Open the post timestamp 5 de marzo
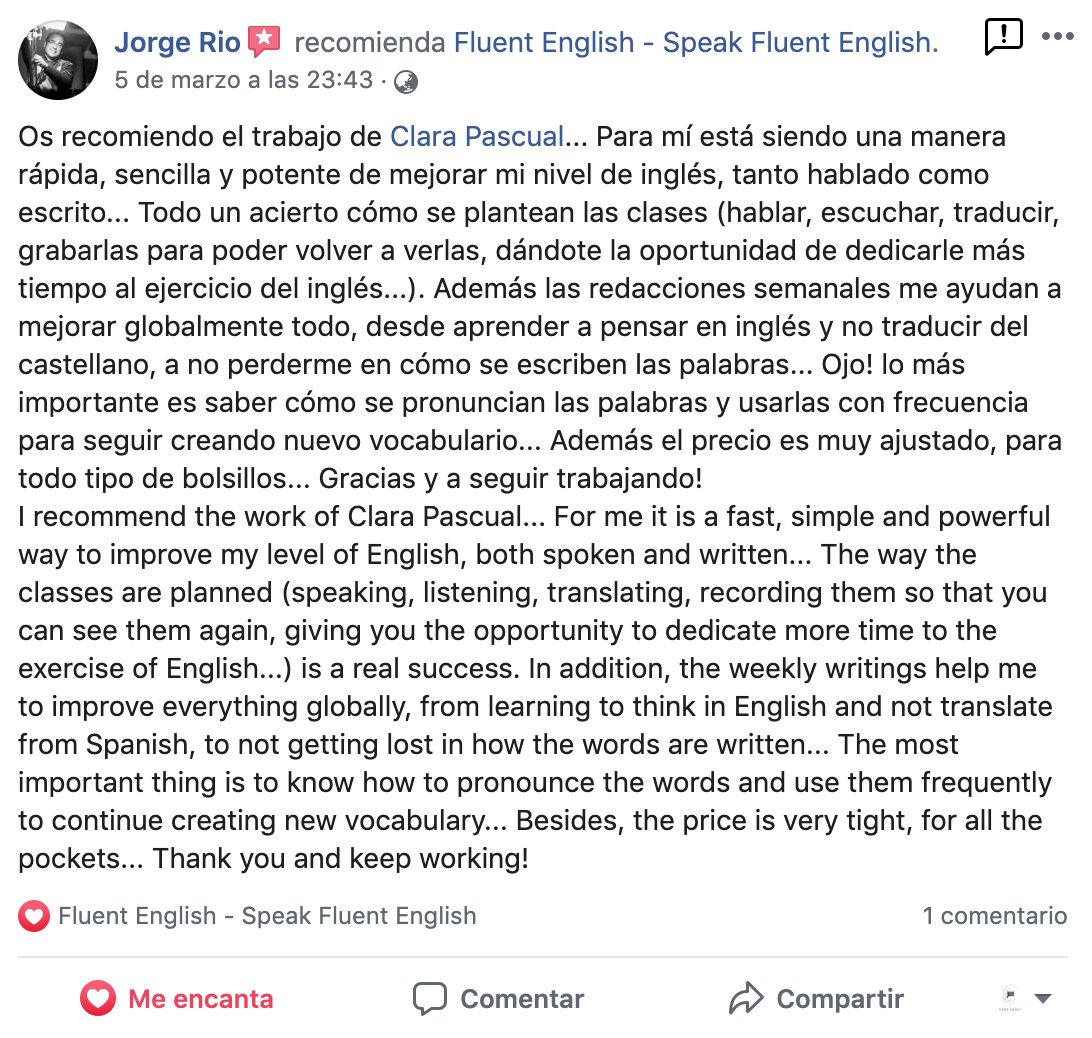This screenshot has width=1092, height=1038. tap(244, 80)
